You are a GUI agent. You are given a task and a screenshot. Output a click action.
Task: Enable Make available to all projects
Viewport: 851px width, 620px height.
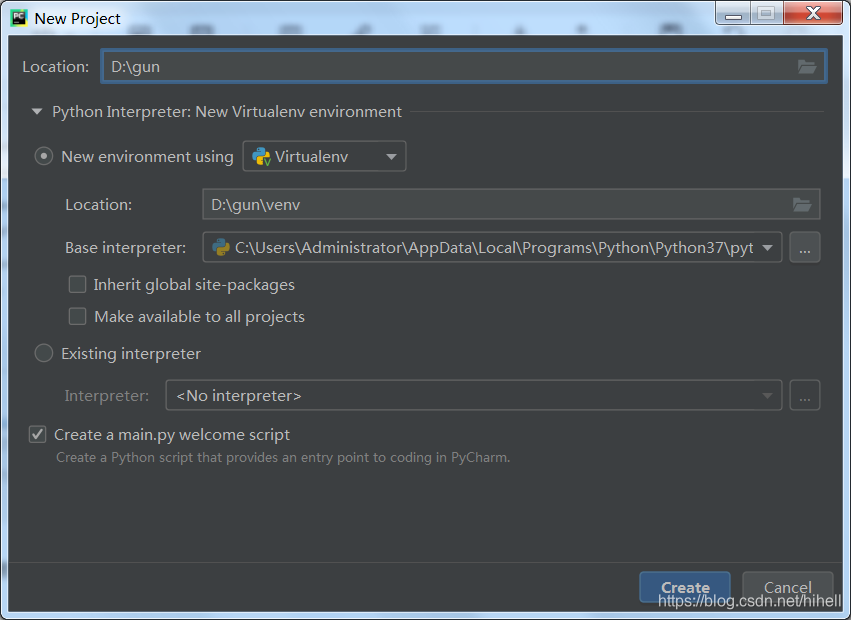point(78,317)
